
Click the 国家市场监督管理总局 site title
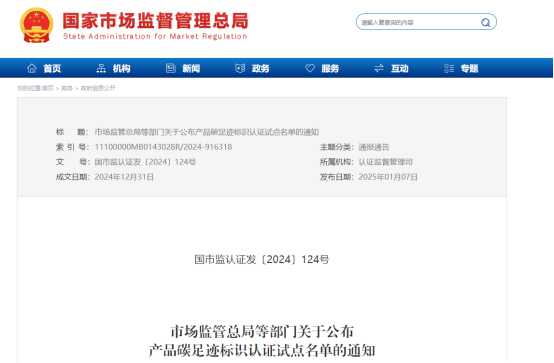[155, 21]
